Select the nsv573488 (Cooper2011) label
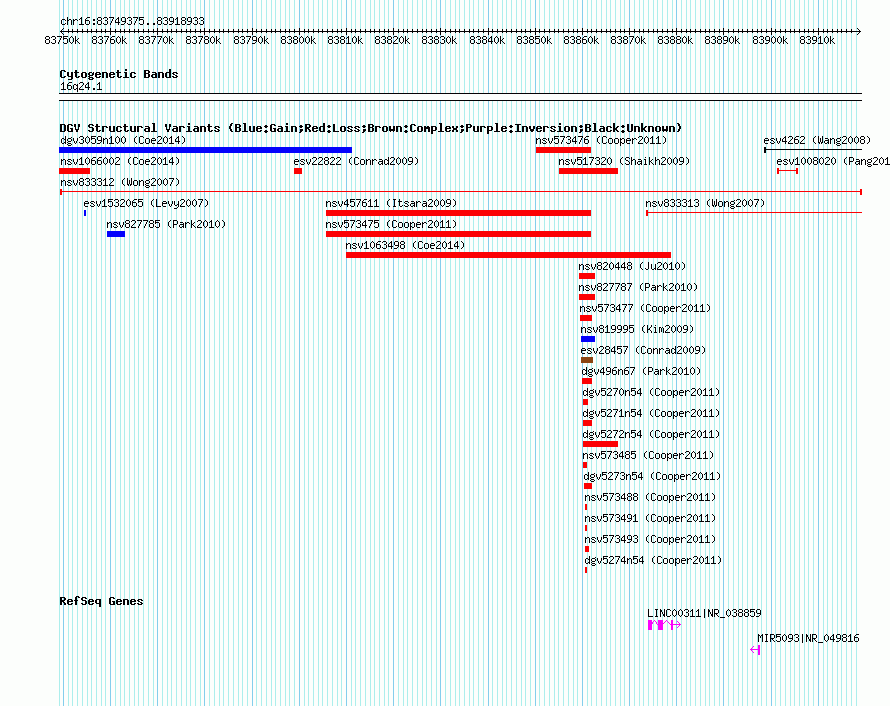 click(x=650, y=497)
